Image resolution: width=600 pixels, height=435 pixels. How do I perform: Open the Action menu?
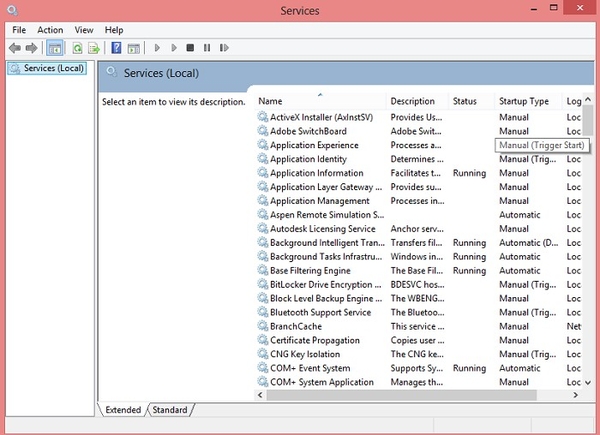coord(50,30)
